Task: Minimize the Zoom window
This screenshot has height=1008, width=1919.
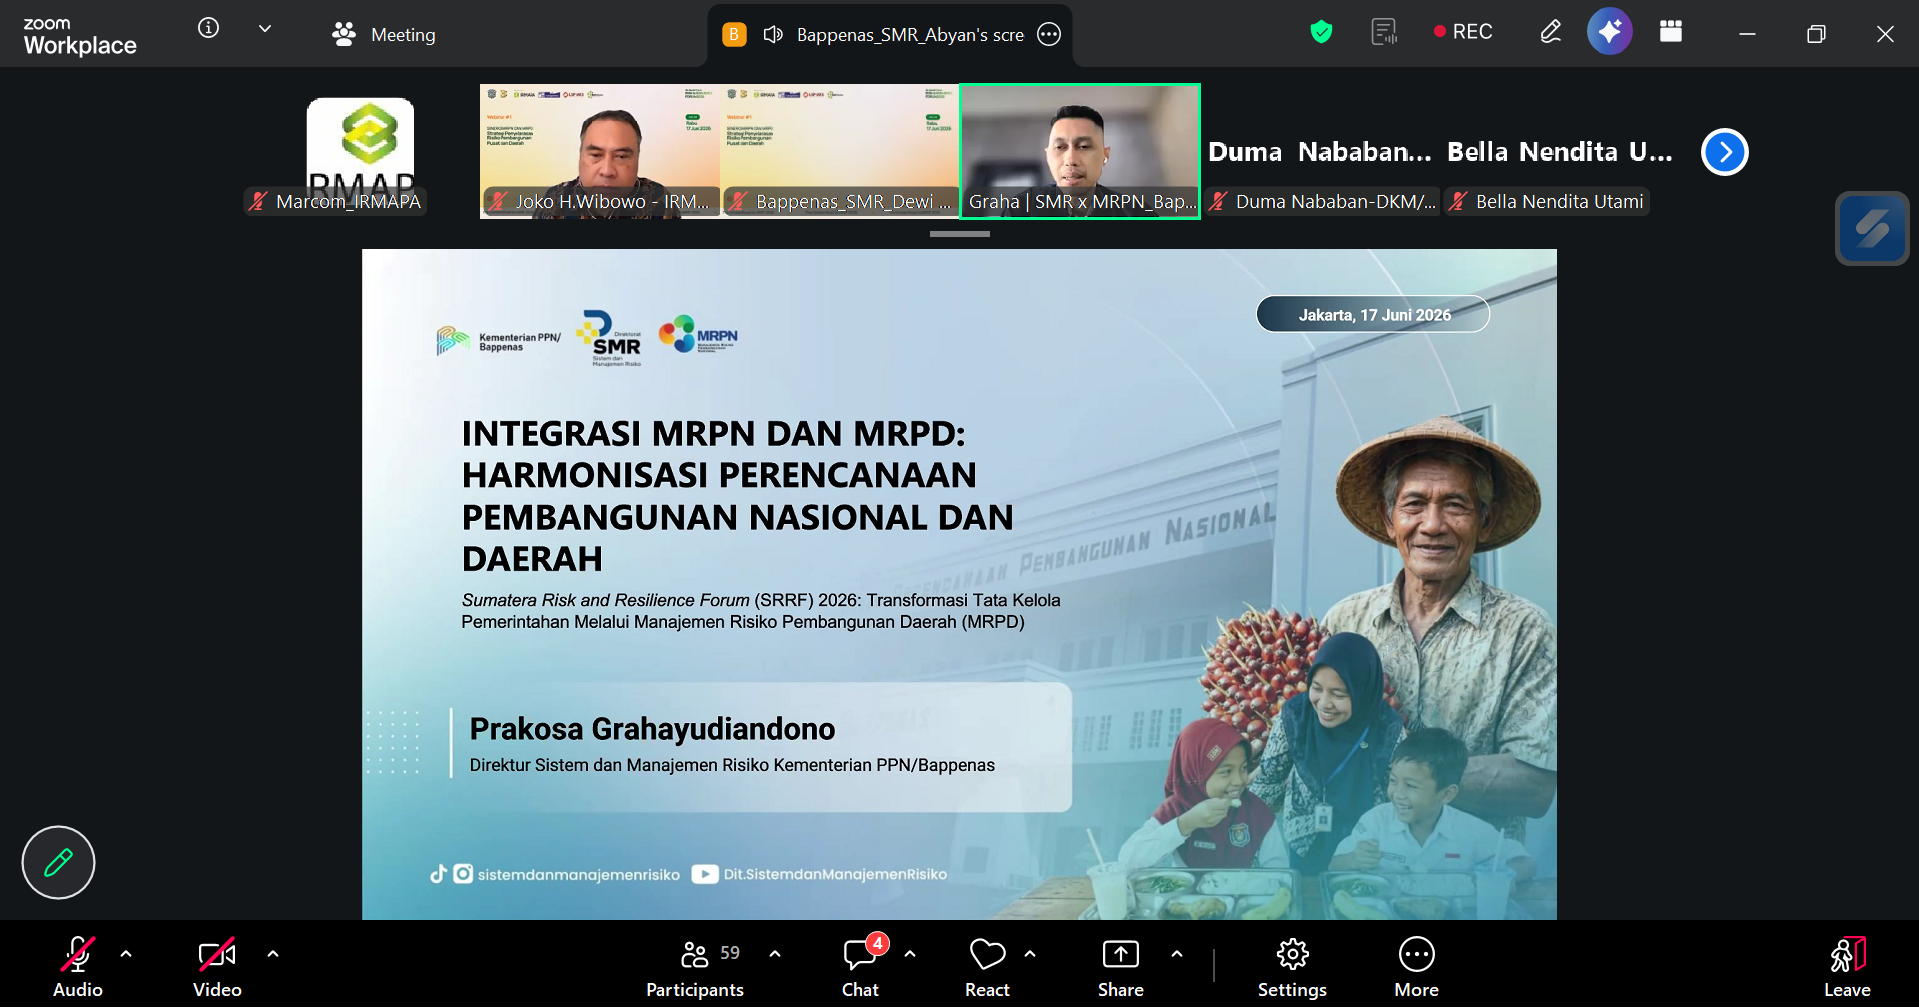Action: [1747, 34]
